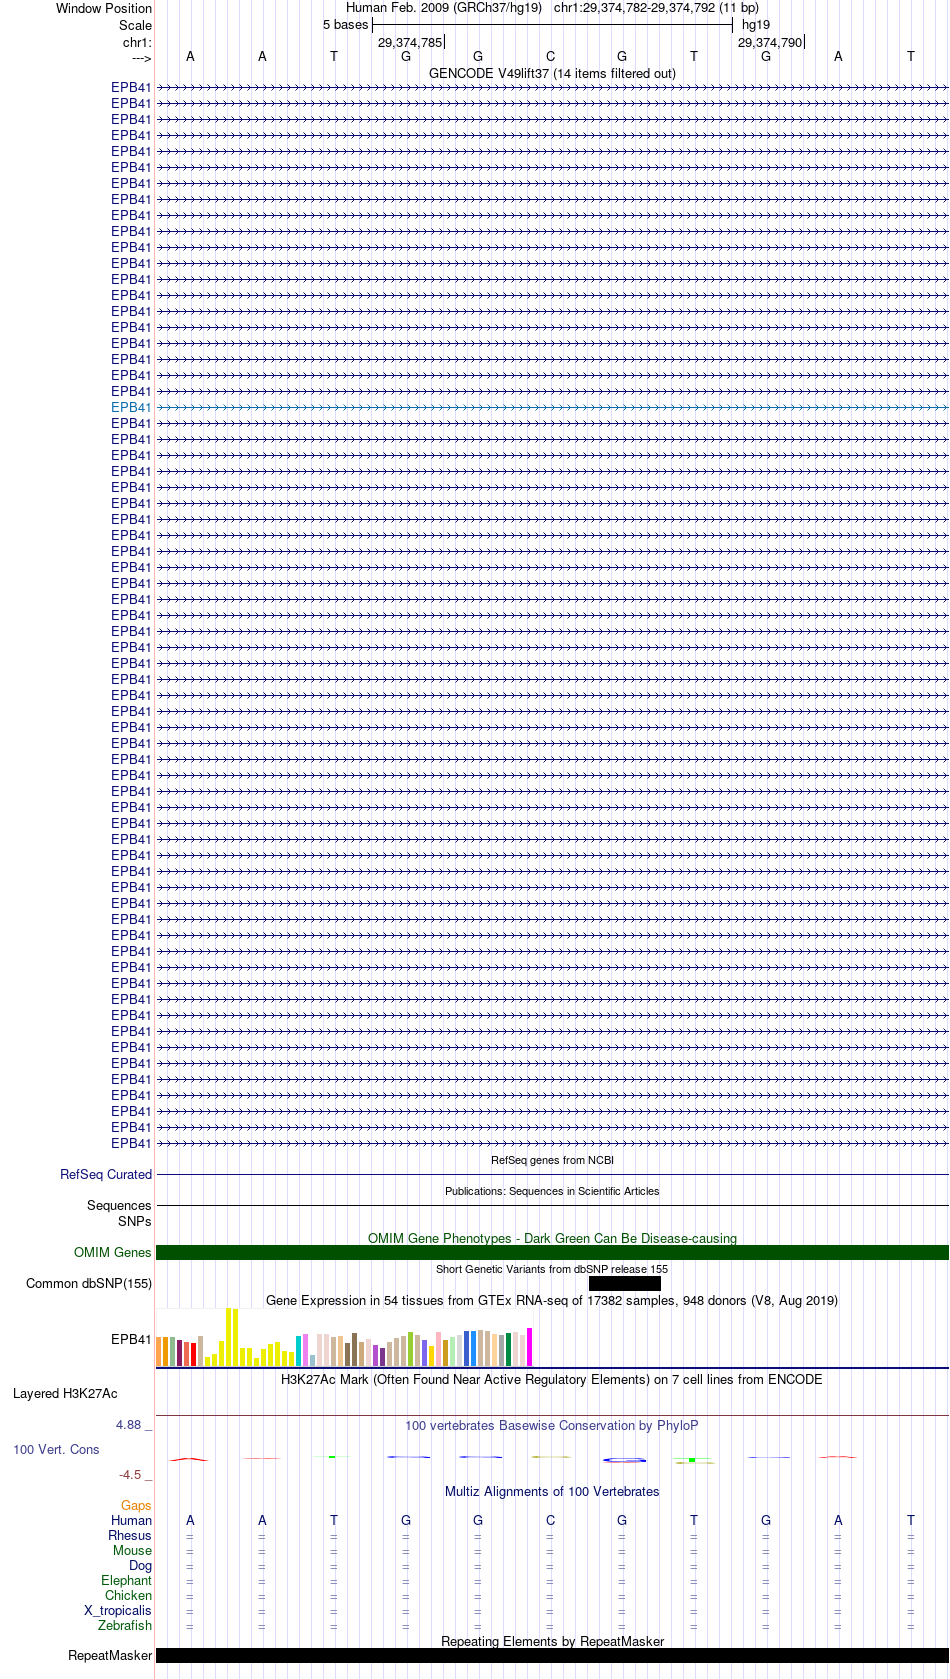Select the Zebrafish species label
The height and width of the screenshot is (1679, 950).
pyautogui.click(x=125, y=1625)
